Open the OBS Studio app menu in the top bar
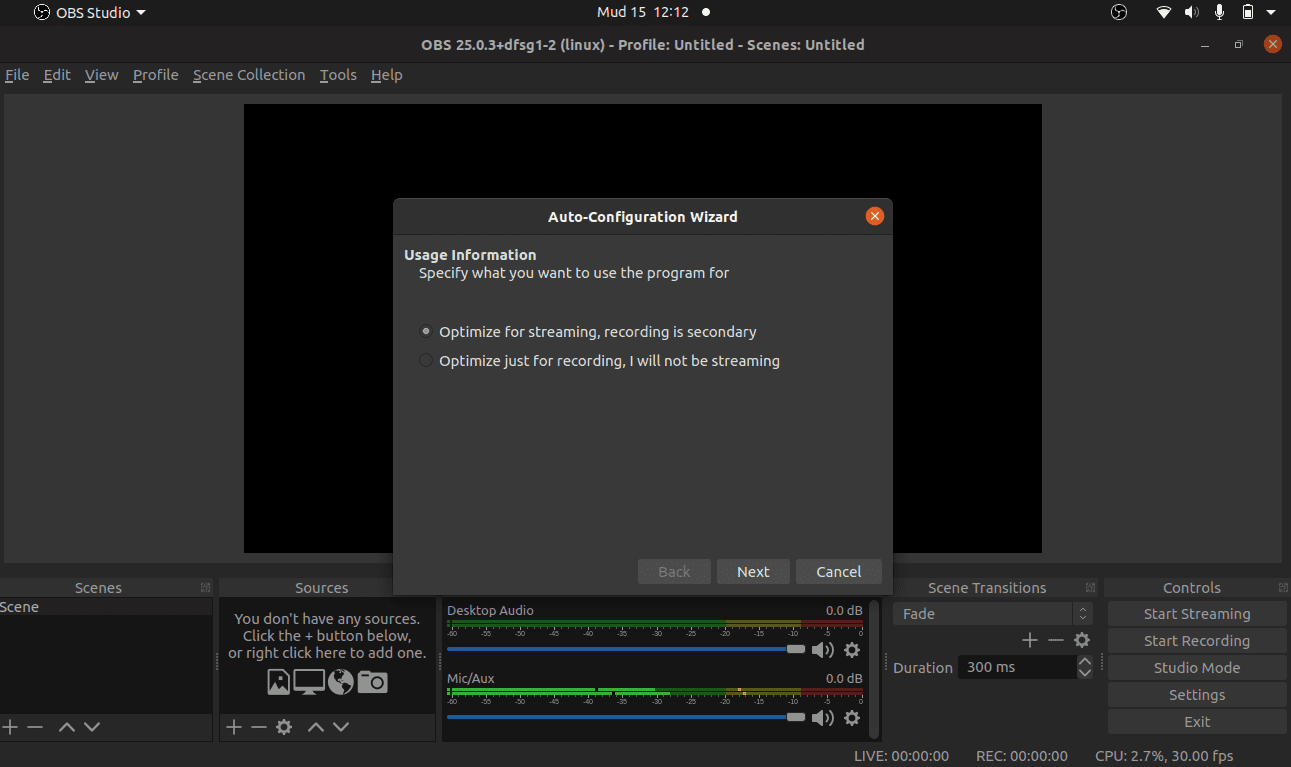 pos(90,12)
